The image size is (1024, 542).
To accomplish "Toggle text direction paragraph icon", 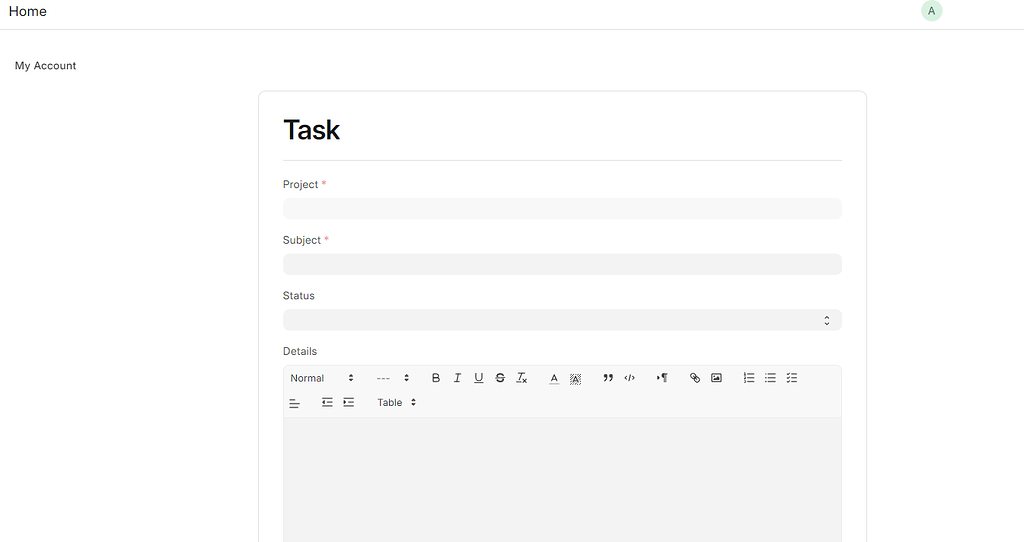I will [662, 378].
